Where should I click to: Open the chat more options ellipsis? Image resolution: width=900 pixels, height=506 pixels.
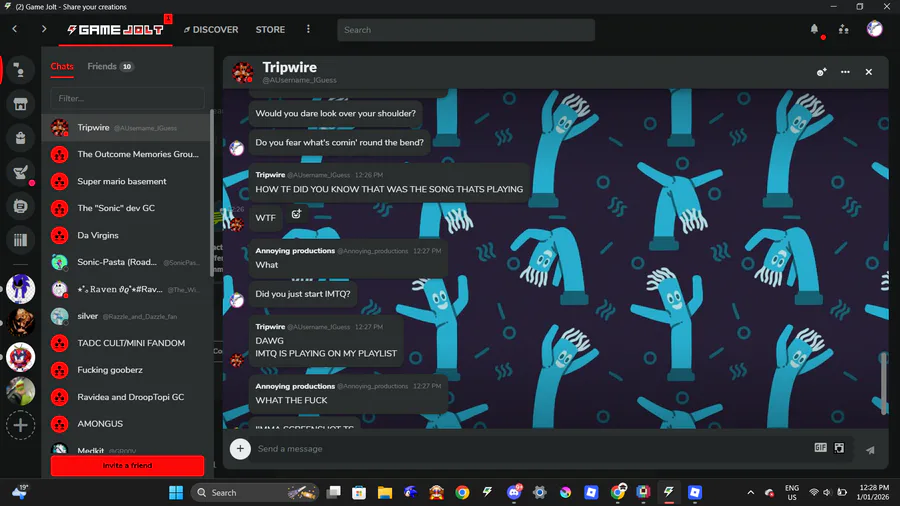(845, 72)
